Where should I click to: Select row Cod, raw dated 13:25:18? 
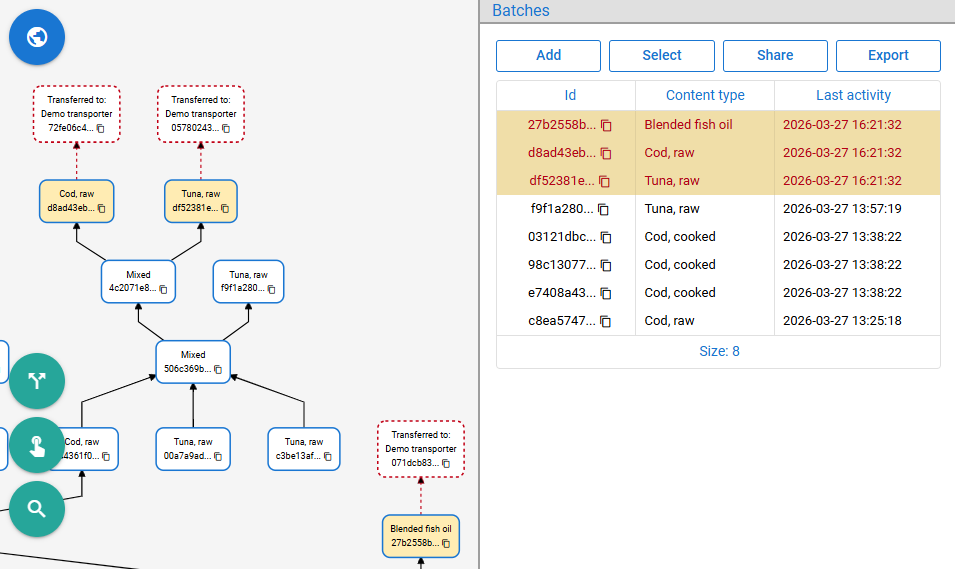pyautogui.click(x=718, y=321)
